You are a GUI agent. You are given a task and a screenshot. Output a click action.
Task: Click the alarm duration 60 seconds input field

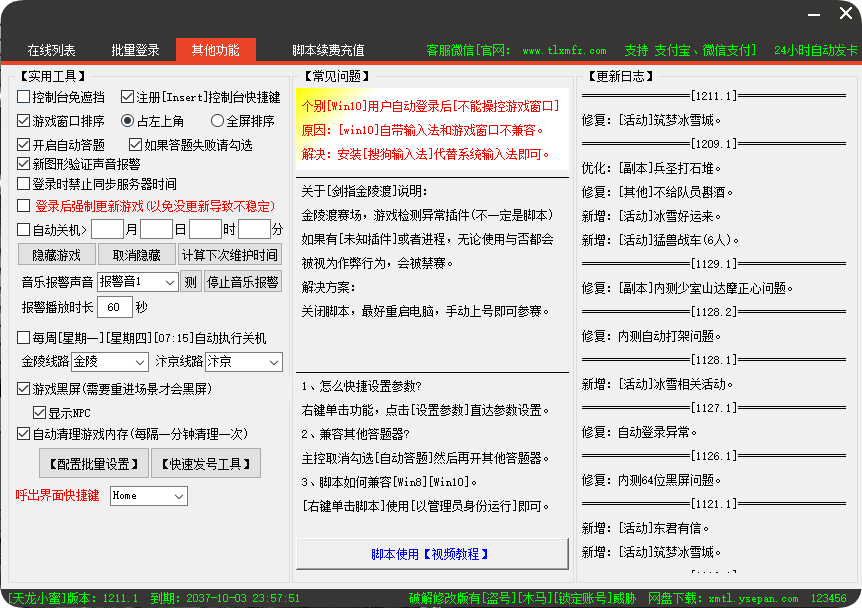(115, 308)
